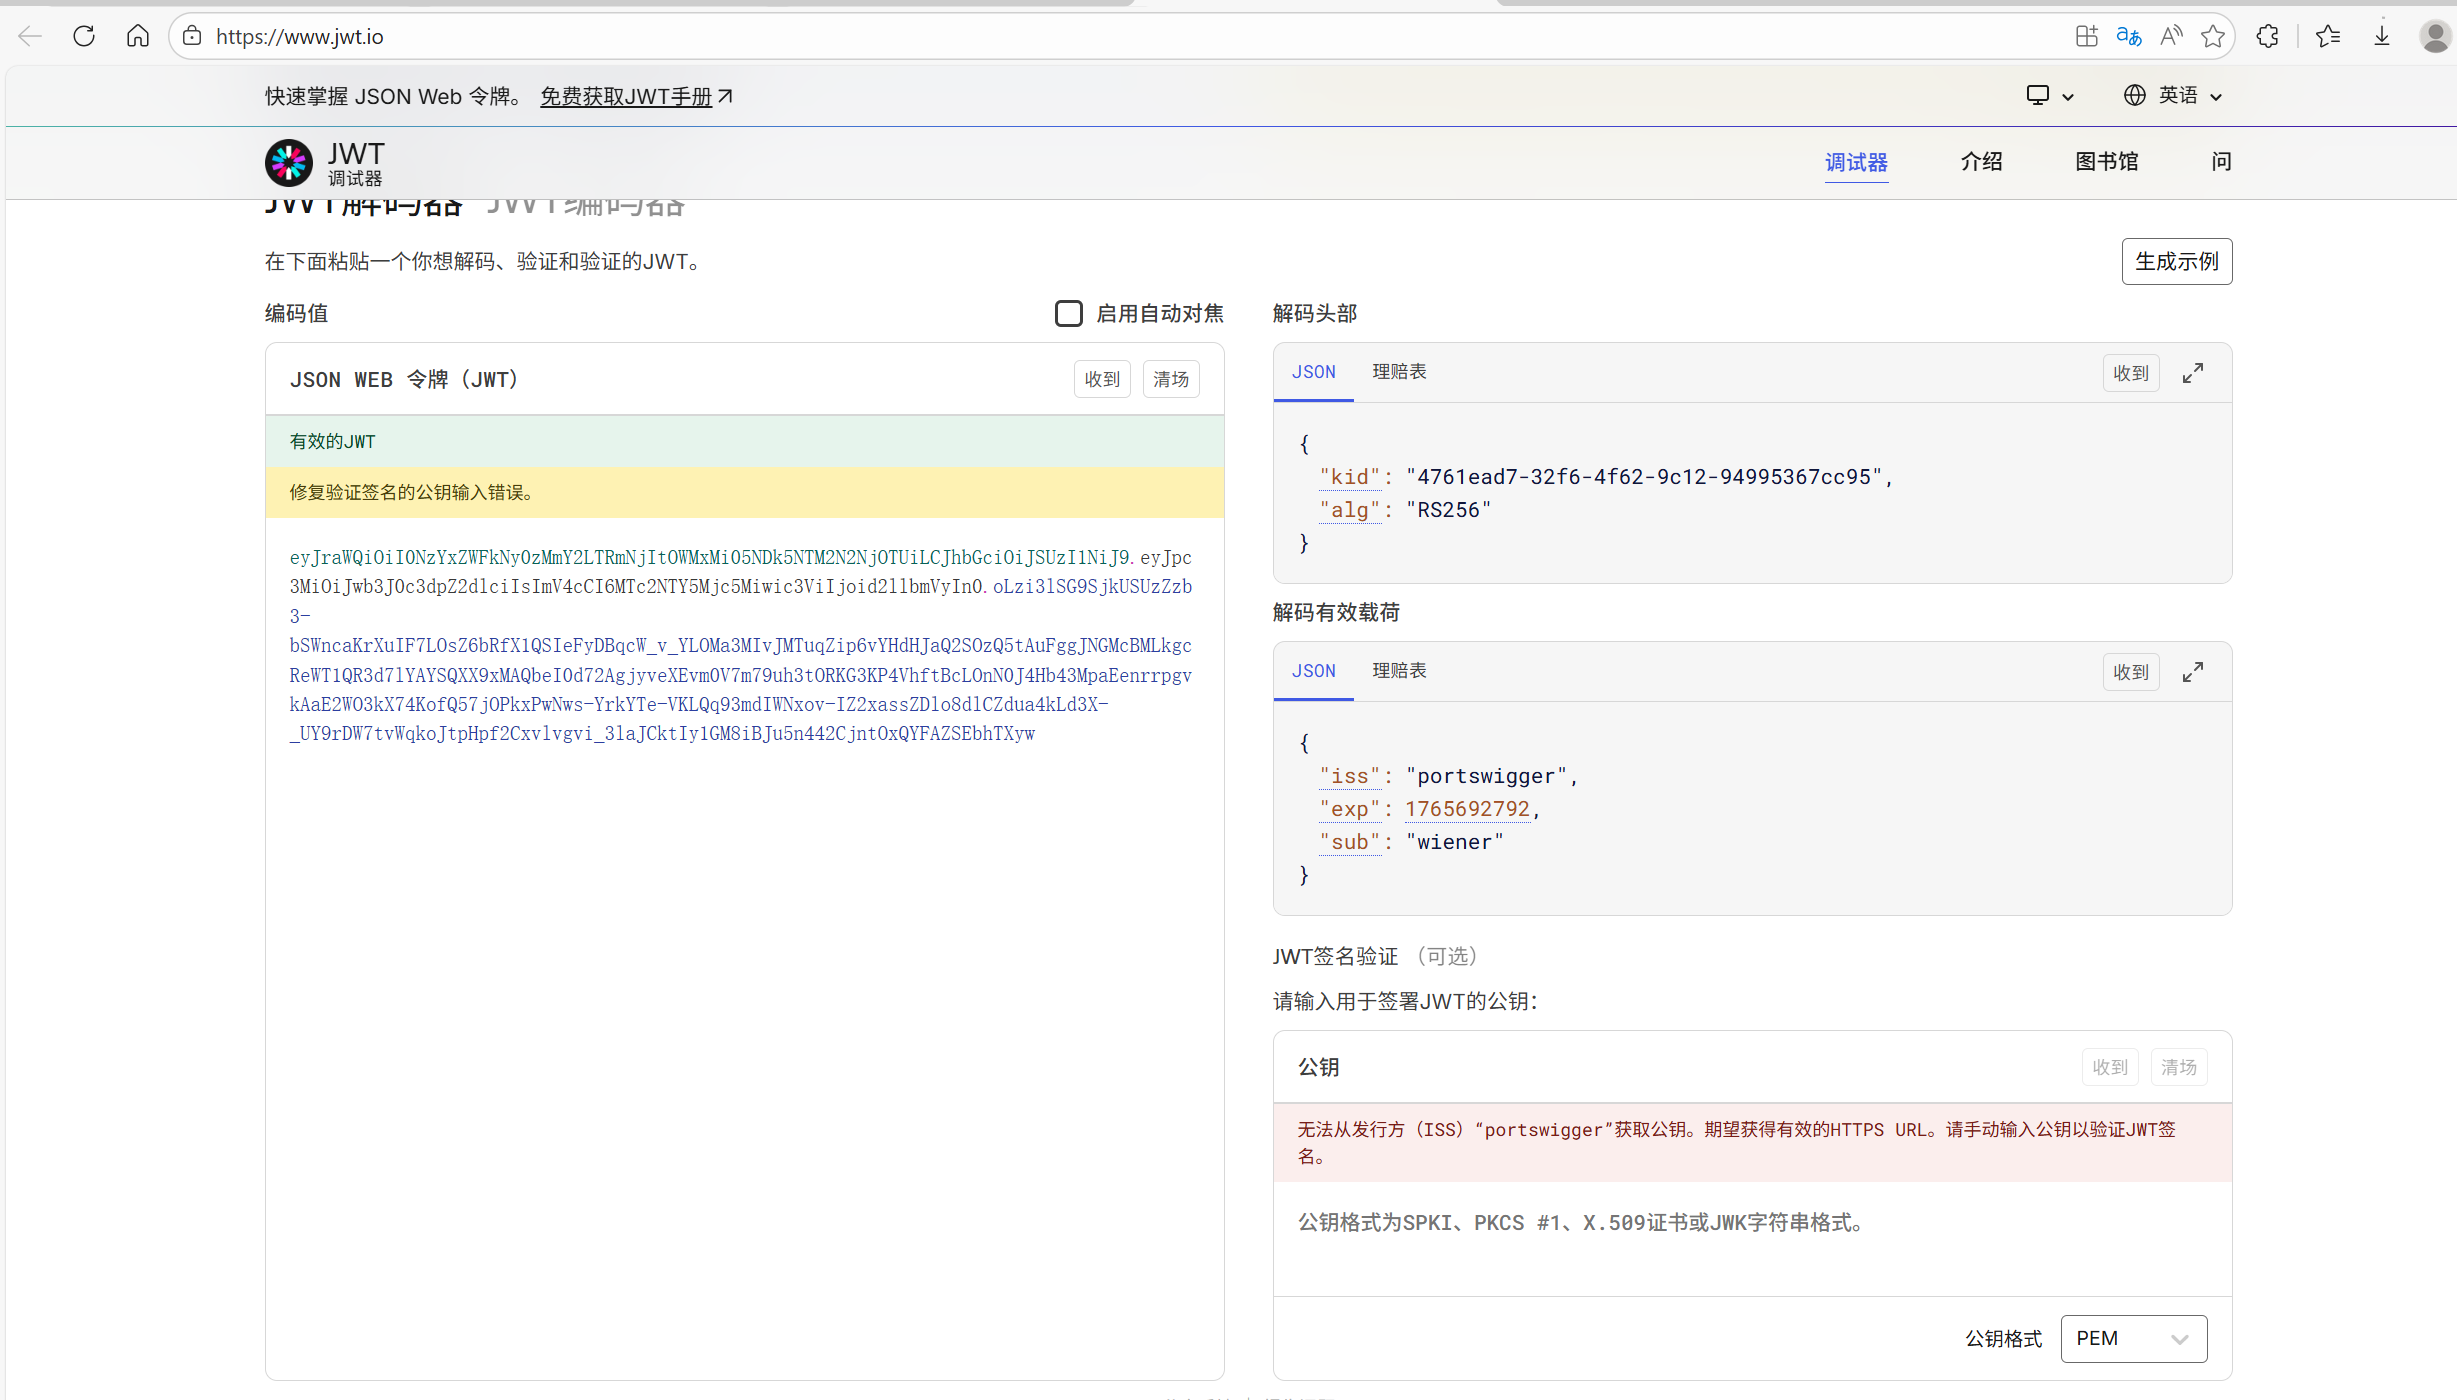
Task: Open browser extensions puzzle icon
Action: pyautogui.click(x=2268, y=37)
